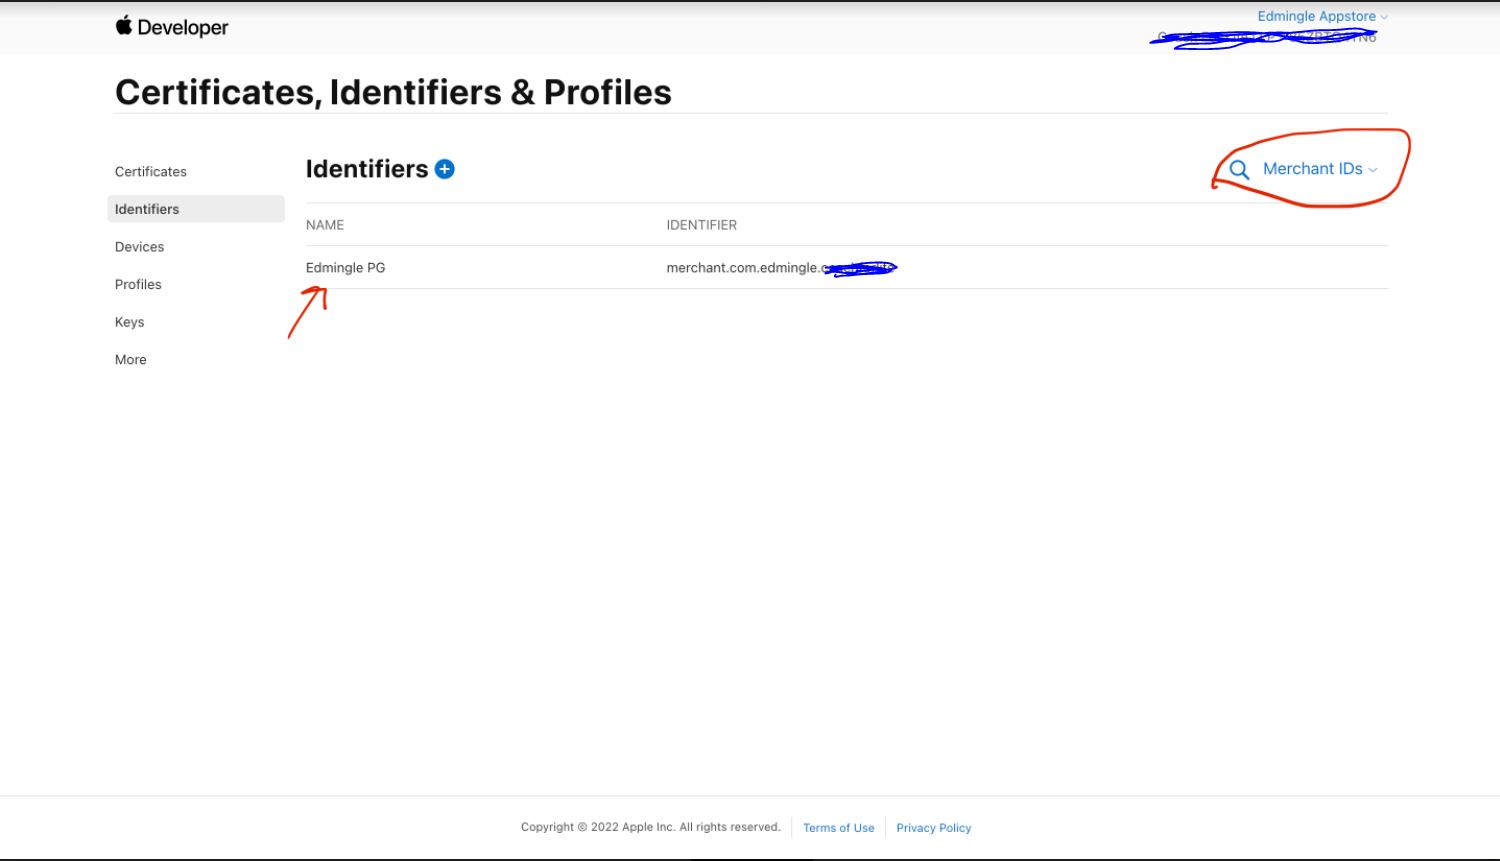
Task: Click the blue plus icon beside Identifiers
Action: pyautogui.click(x=445, y=169)
